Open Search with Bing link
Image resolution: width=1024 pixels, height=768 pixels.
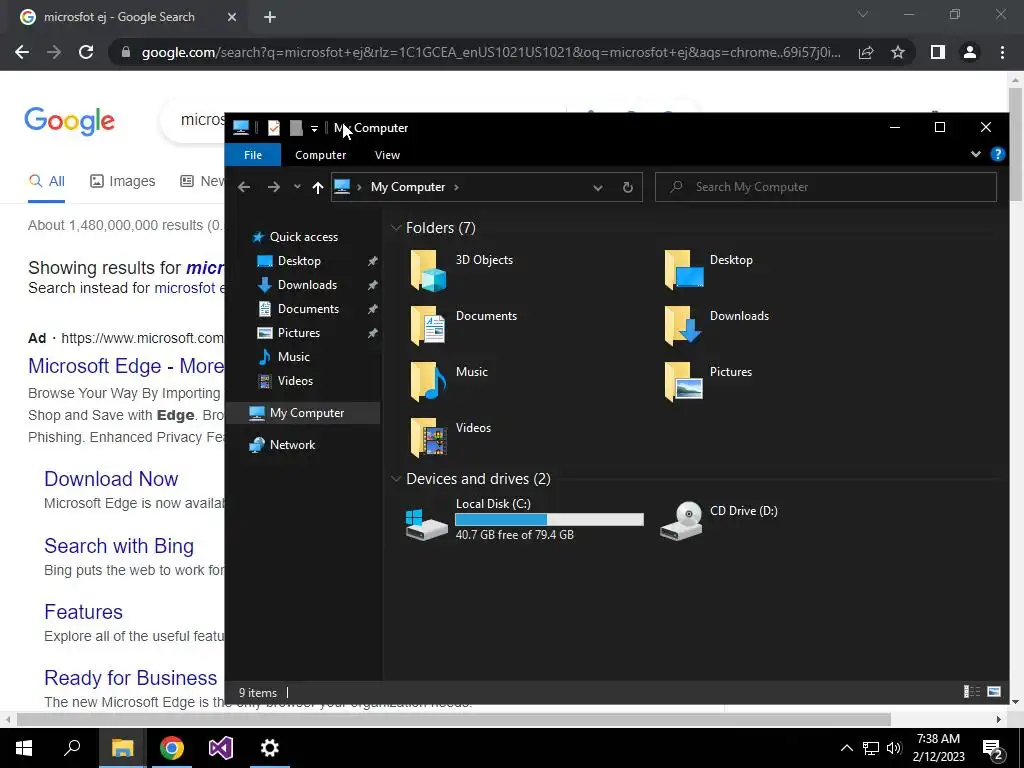pos(119,545)
